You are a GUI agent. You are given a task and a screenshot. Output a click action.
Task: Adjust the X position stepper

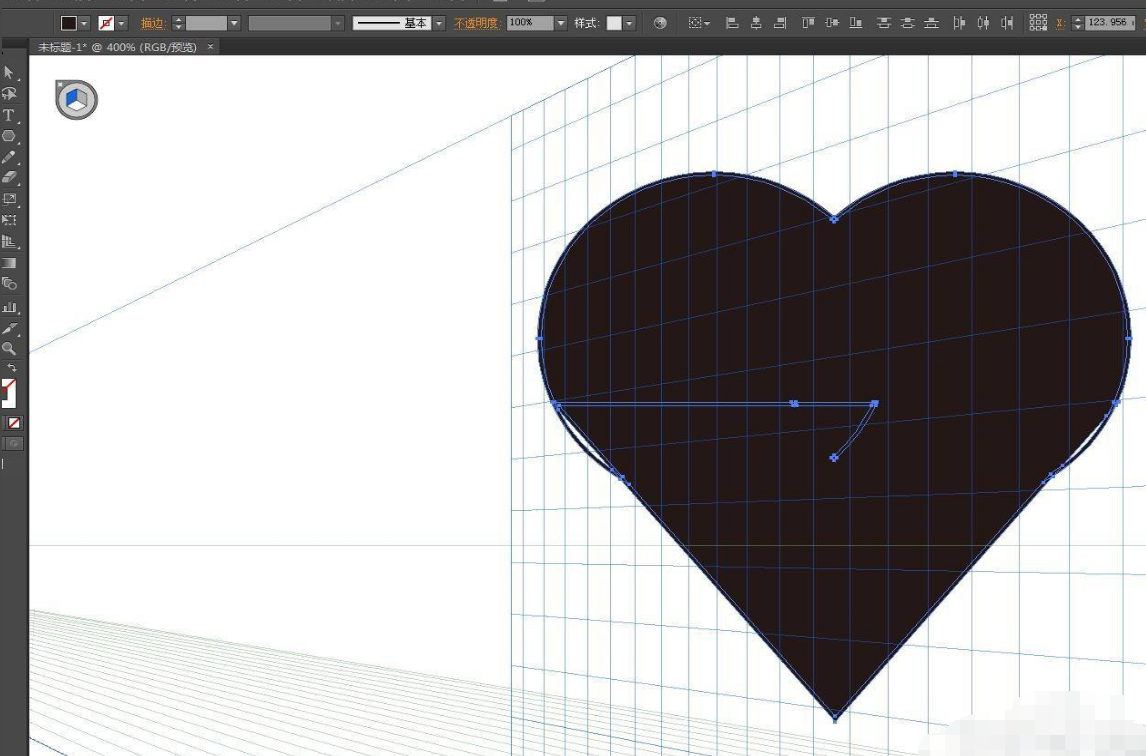click(1077, 23)
